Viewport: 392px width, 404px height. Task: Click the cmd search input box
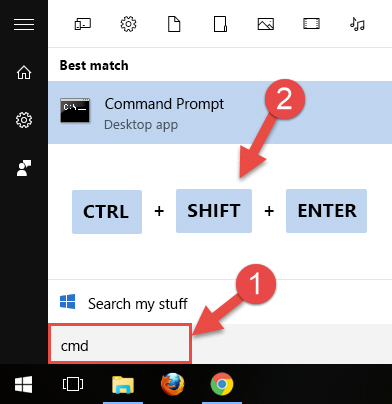(x=120, y=344)
